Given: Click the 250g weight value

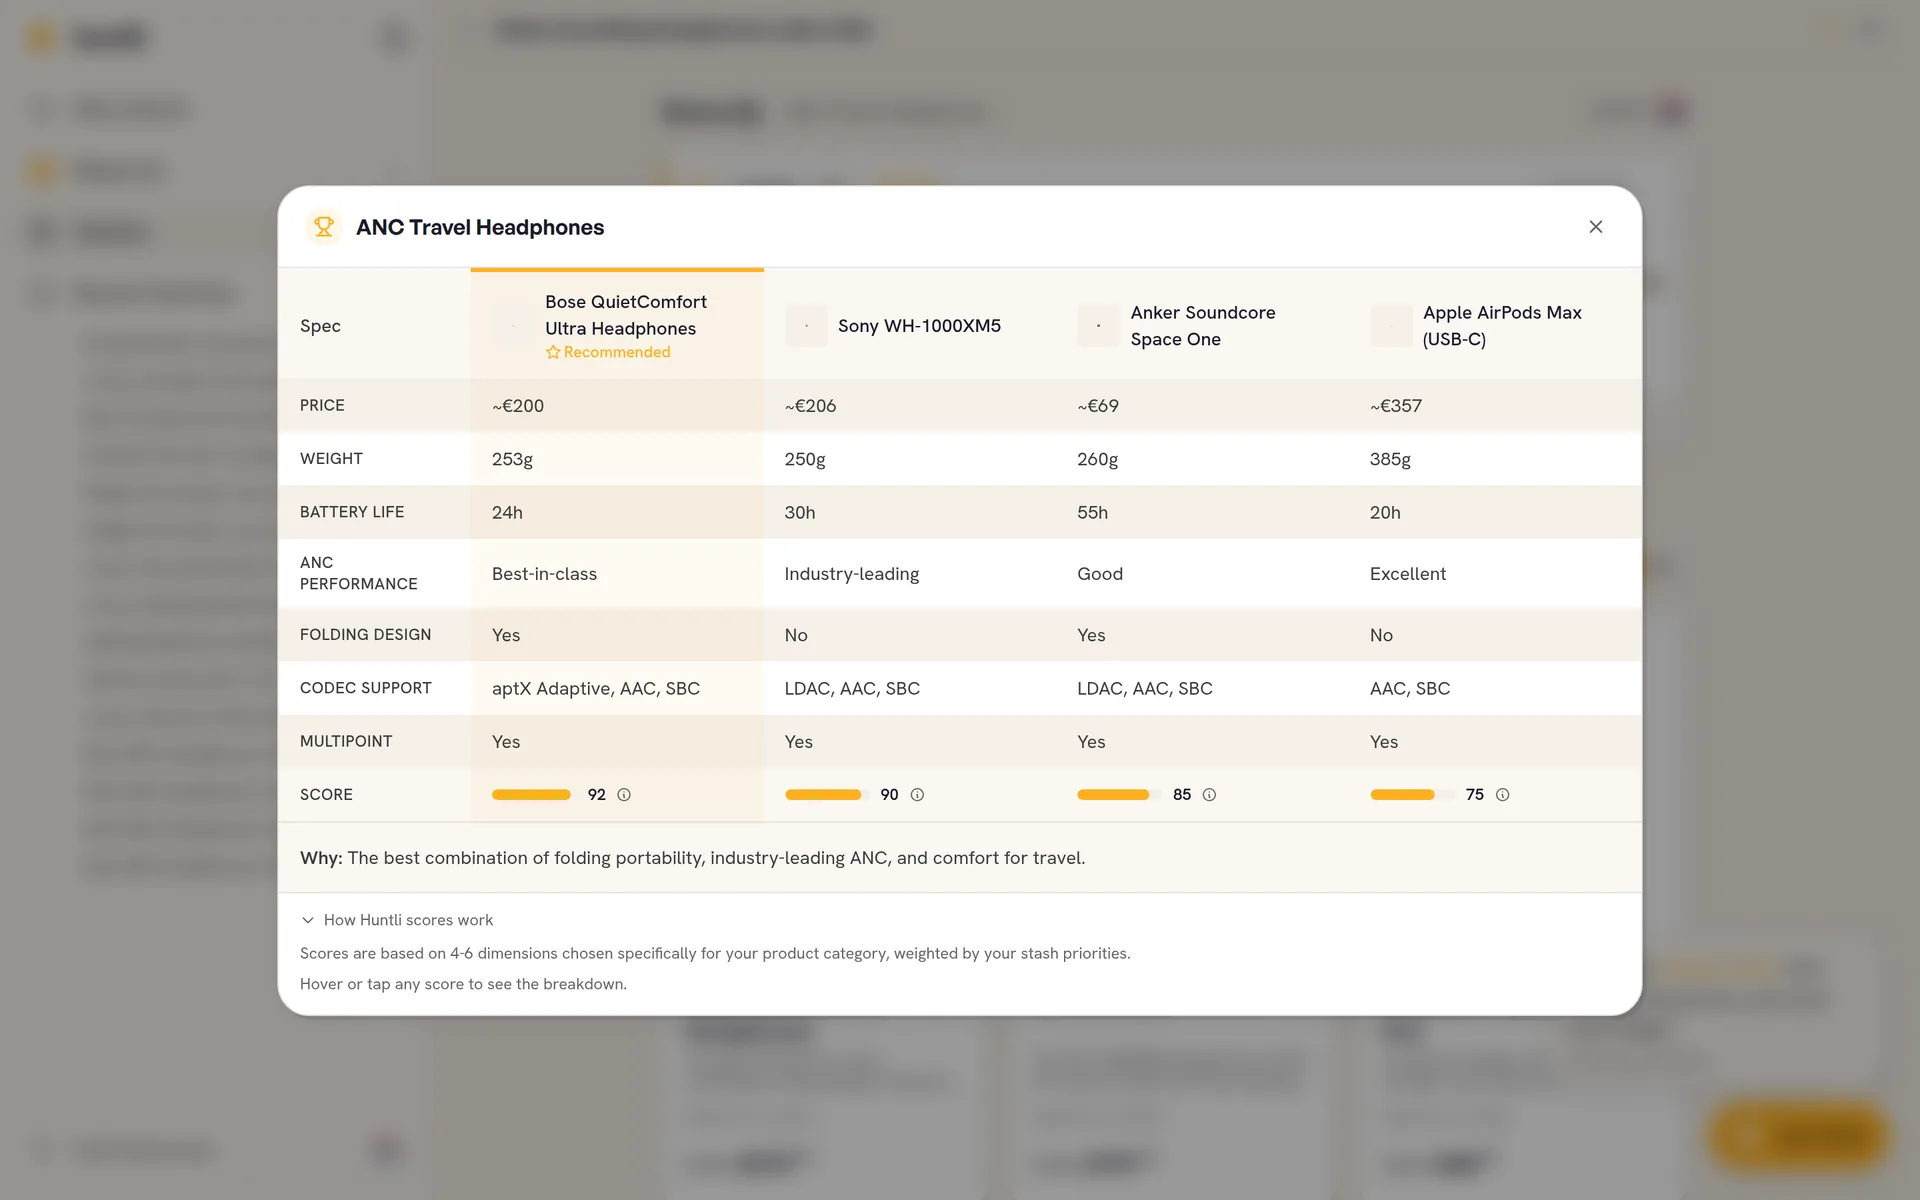Looking at the screenshot, I should coord(805,459).
